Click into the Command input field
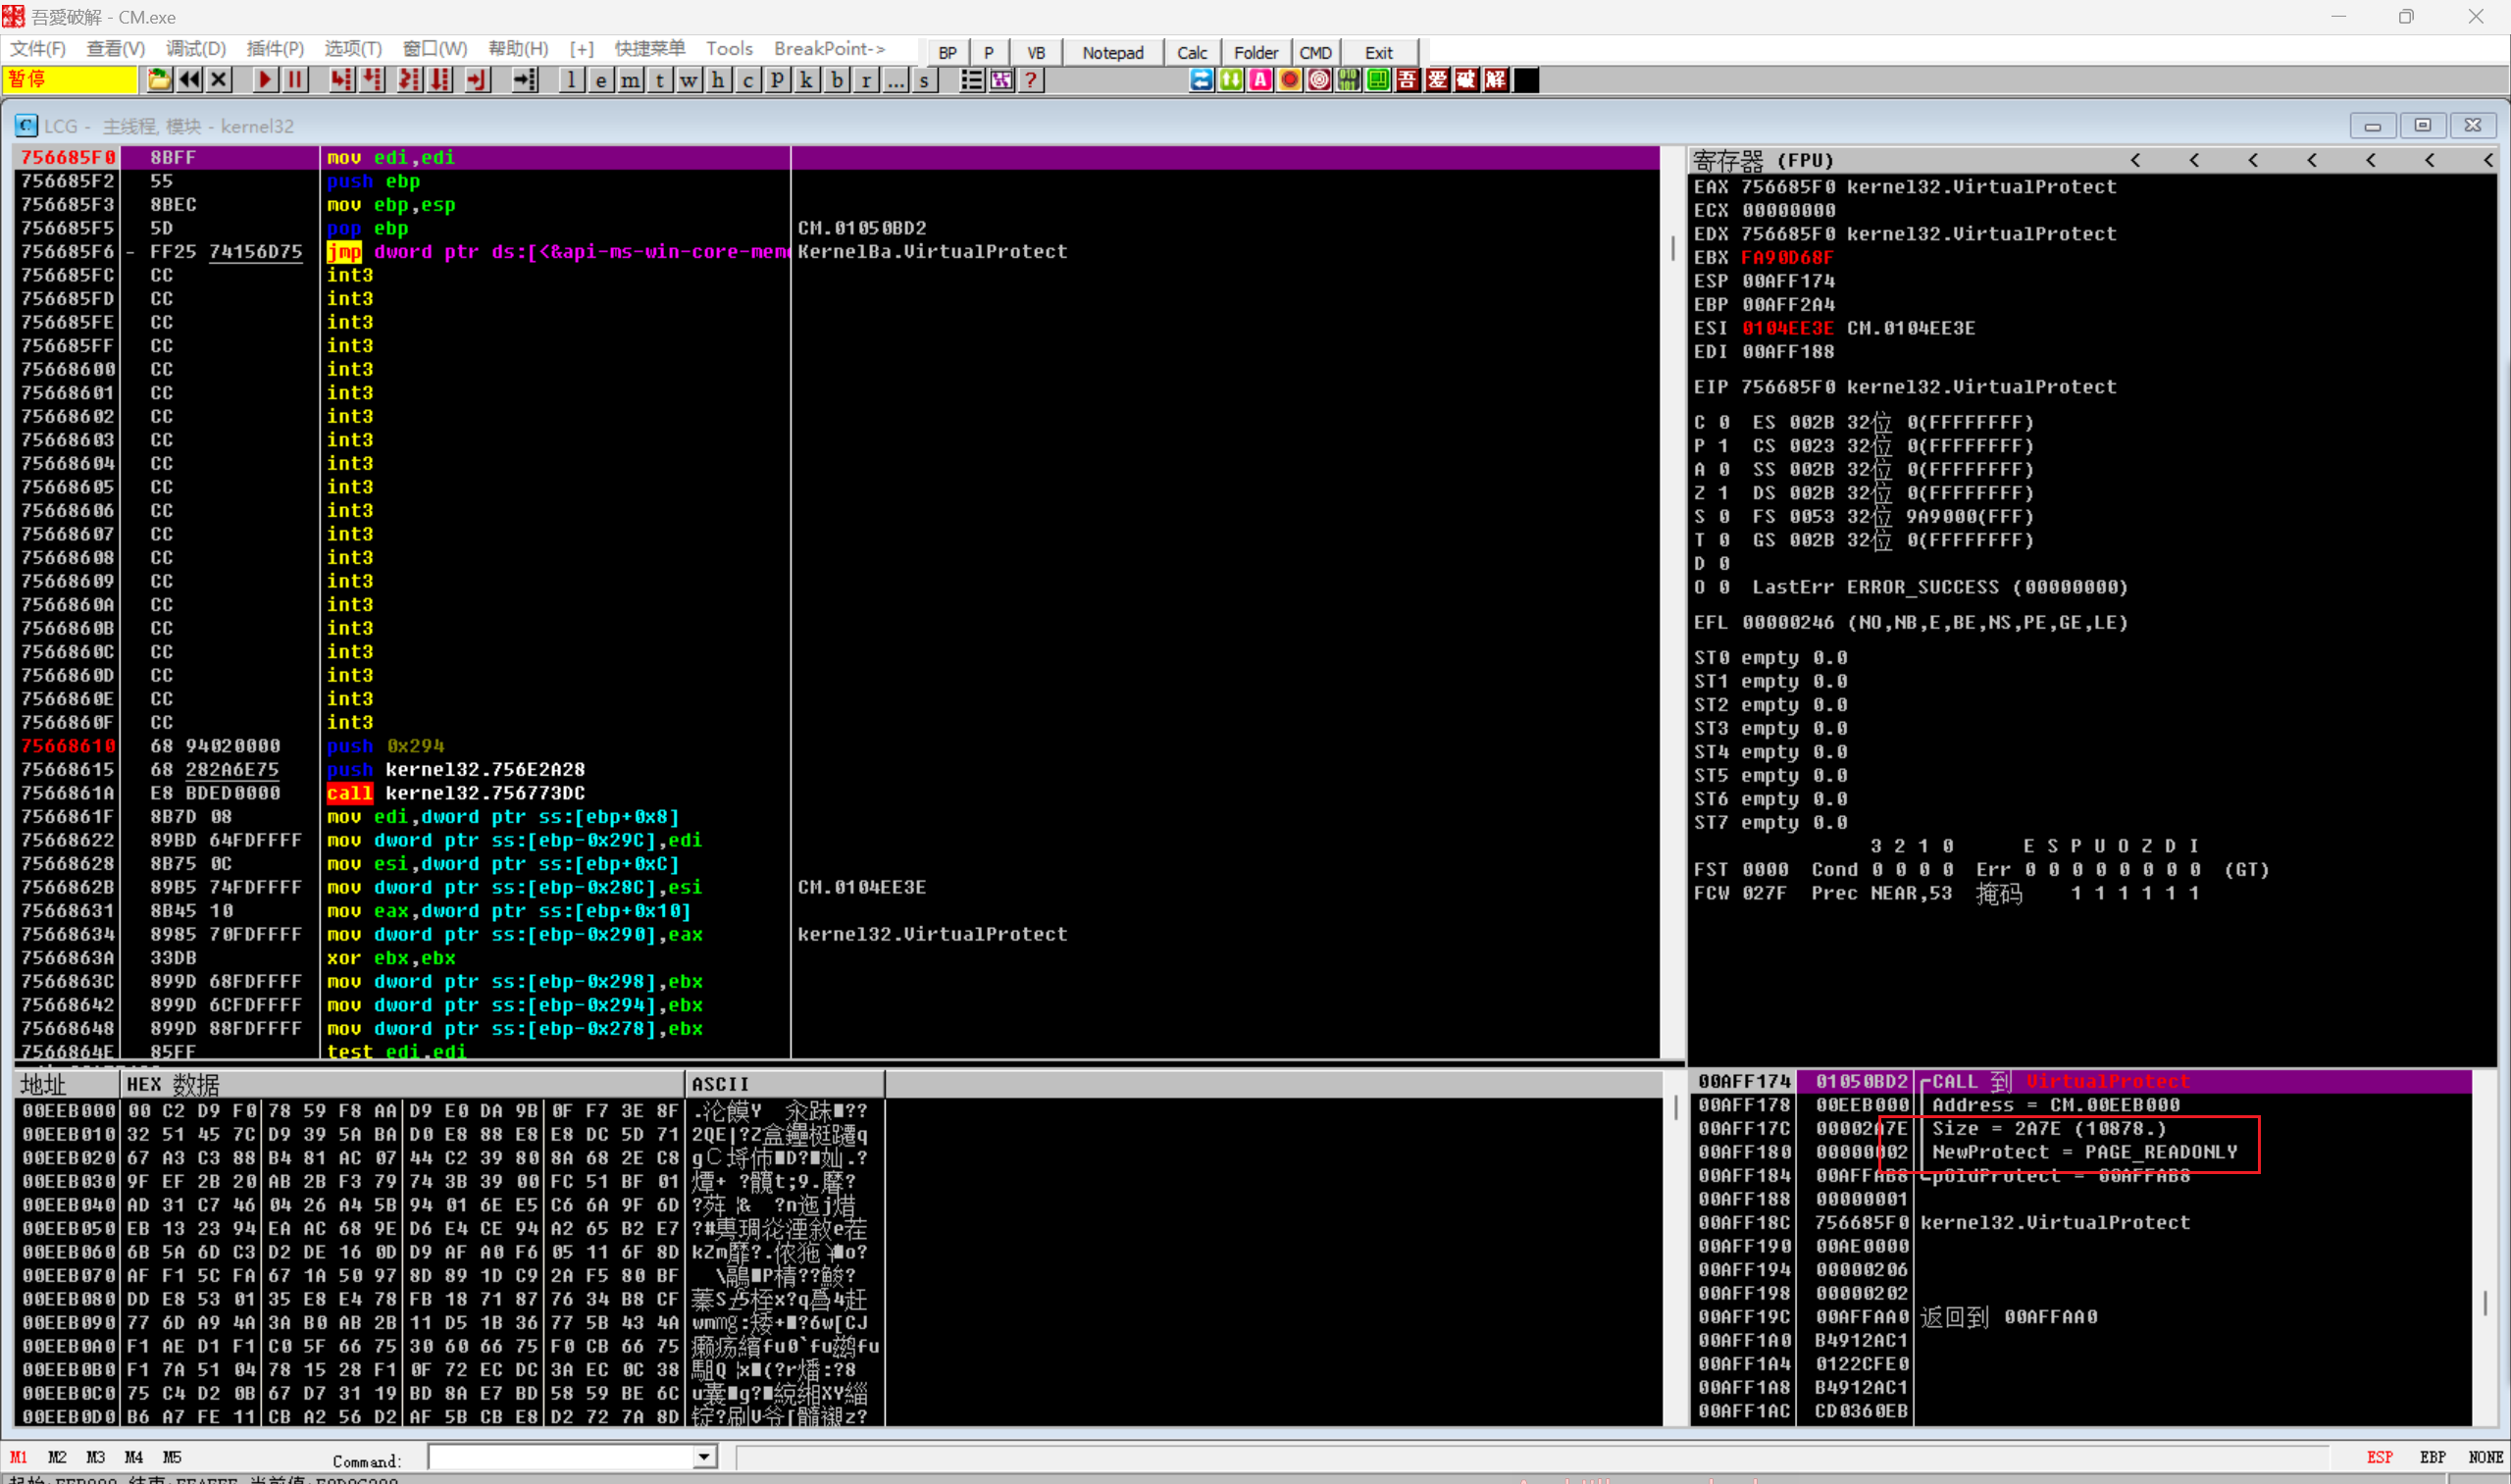 point(561,1456)
